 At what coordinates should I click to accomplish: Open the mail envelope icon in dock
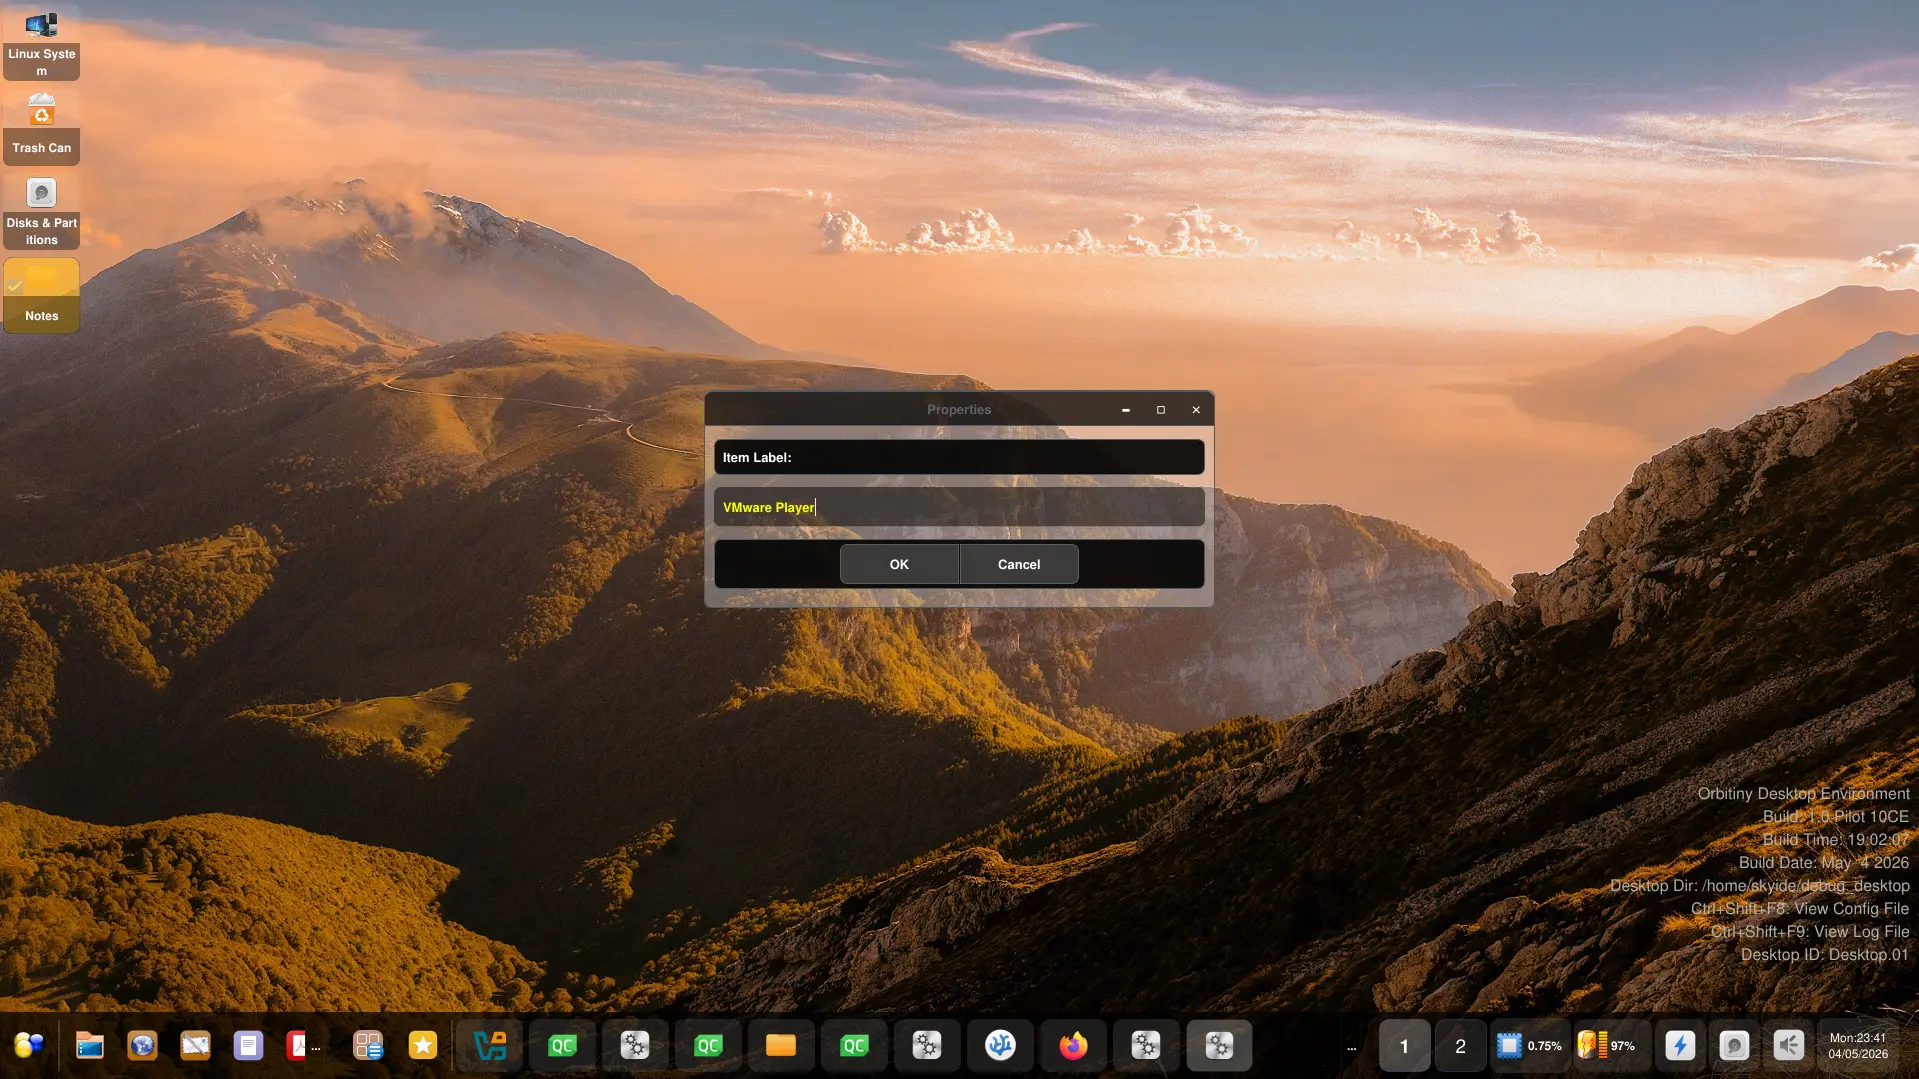196,1046
